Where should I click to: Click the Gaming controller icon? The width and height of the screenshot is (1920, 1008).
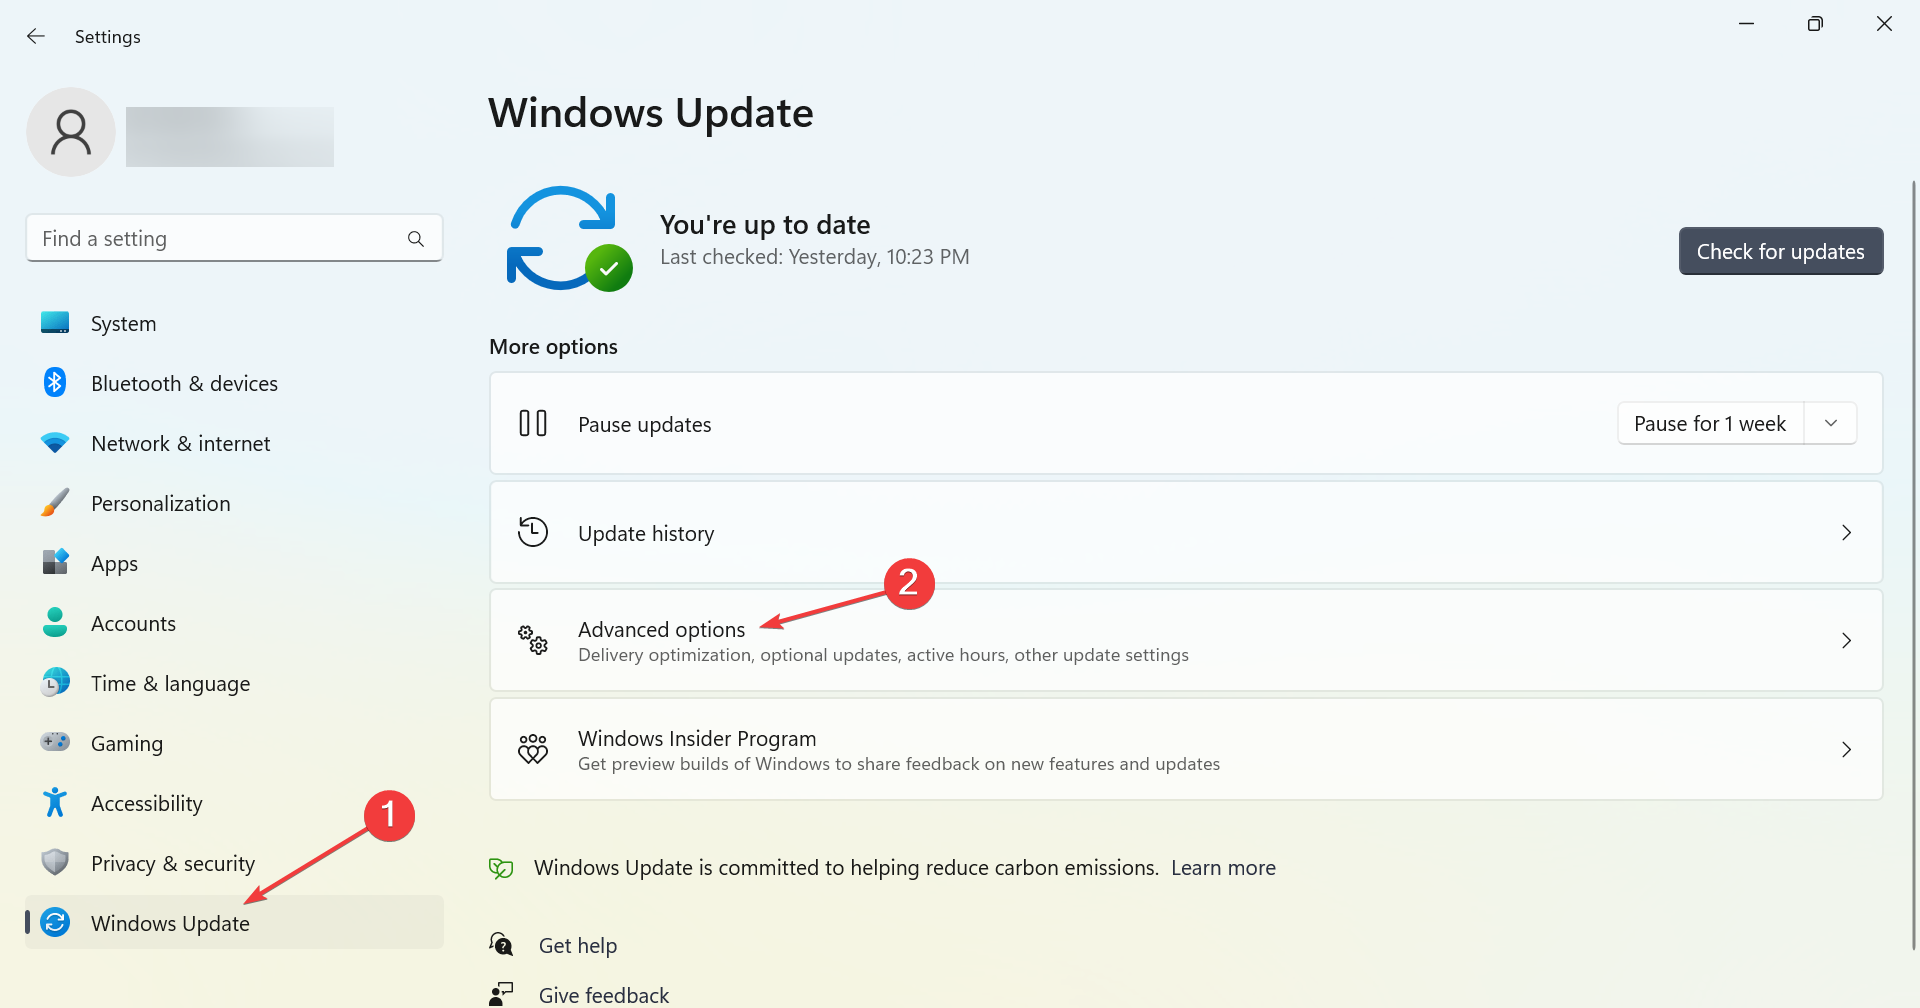click(x=55, y=742)
